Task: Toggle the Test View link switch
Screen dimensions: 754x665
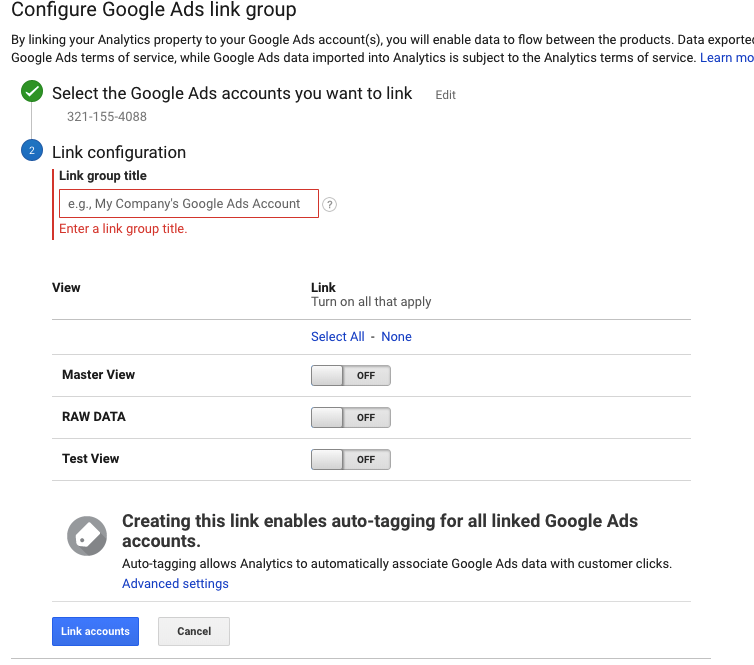Action: point(351,459)
